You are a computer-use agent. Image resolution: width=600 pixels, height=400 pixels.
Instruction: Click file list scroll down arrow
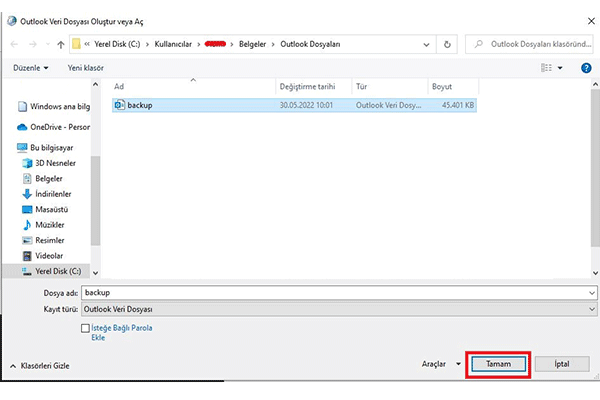click(595, 273)
